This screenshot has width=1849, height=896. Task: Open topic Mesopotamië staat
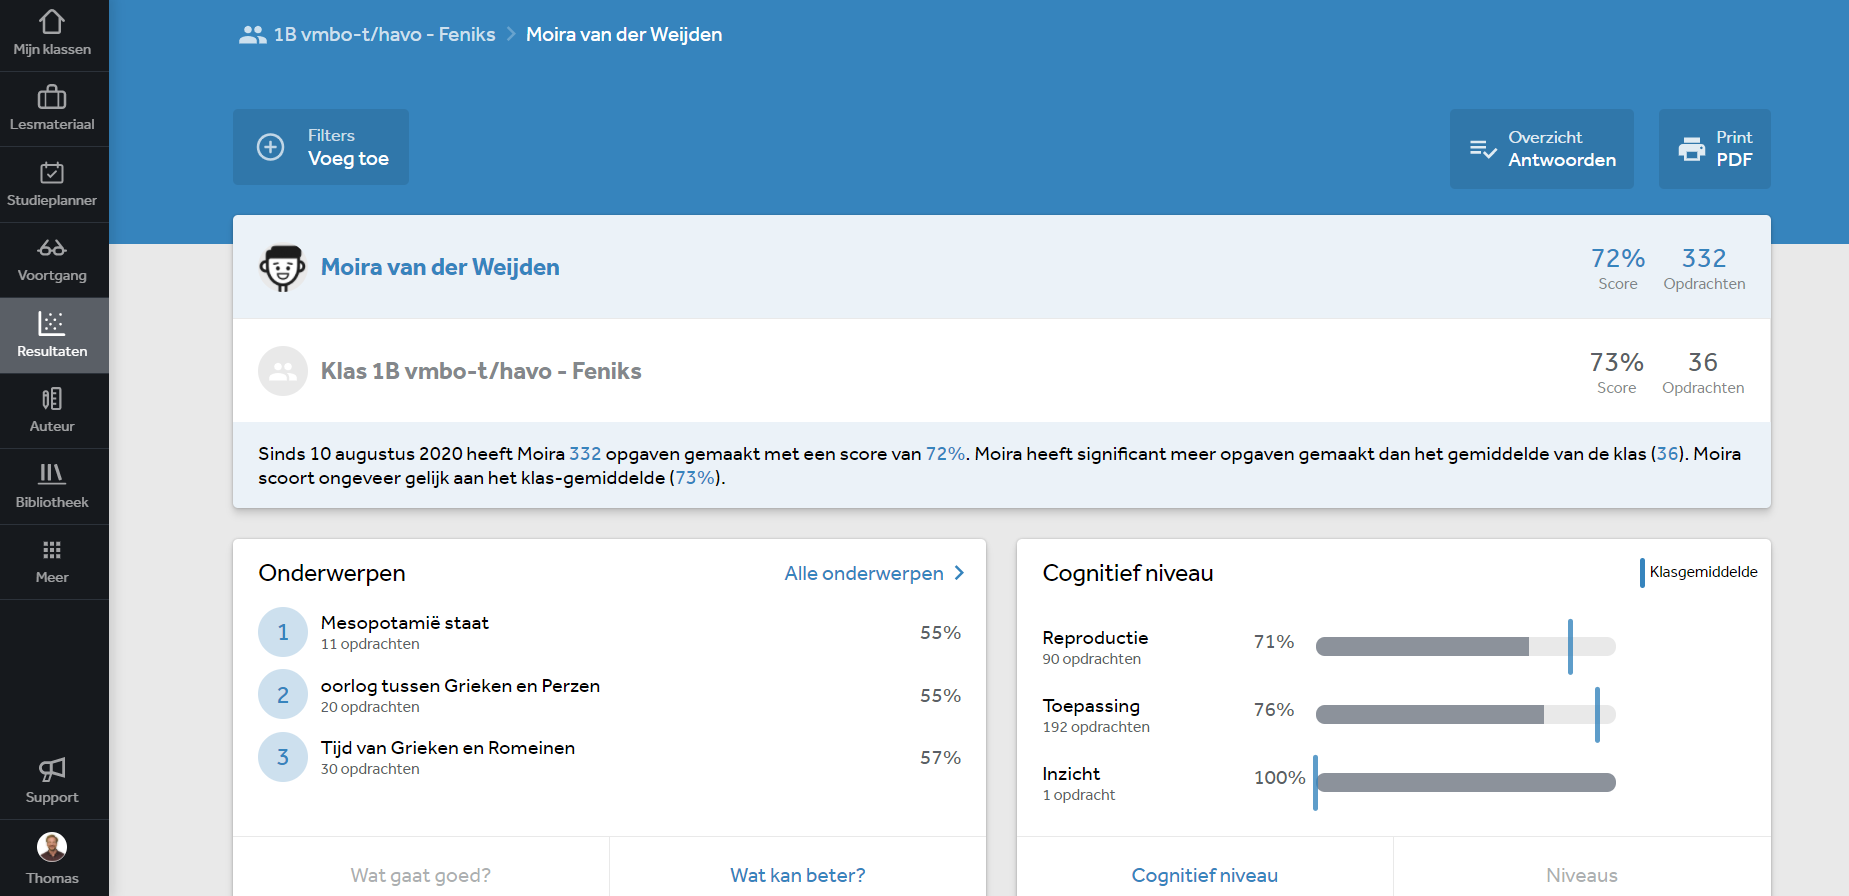click(x=405, y=623)
